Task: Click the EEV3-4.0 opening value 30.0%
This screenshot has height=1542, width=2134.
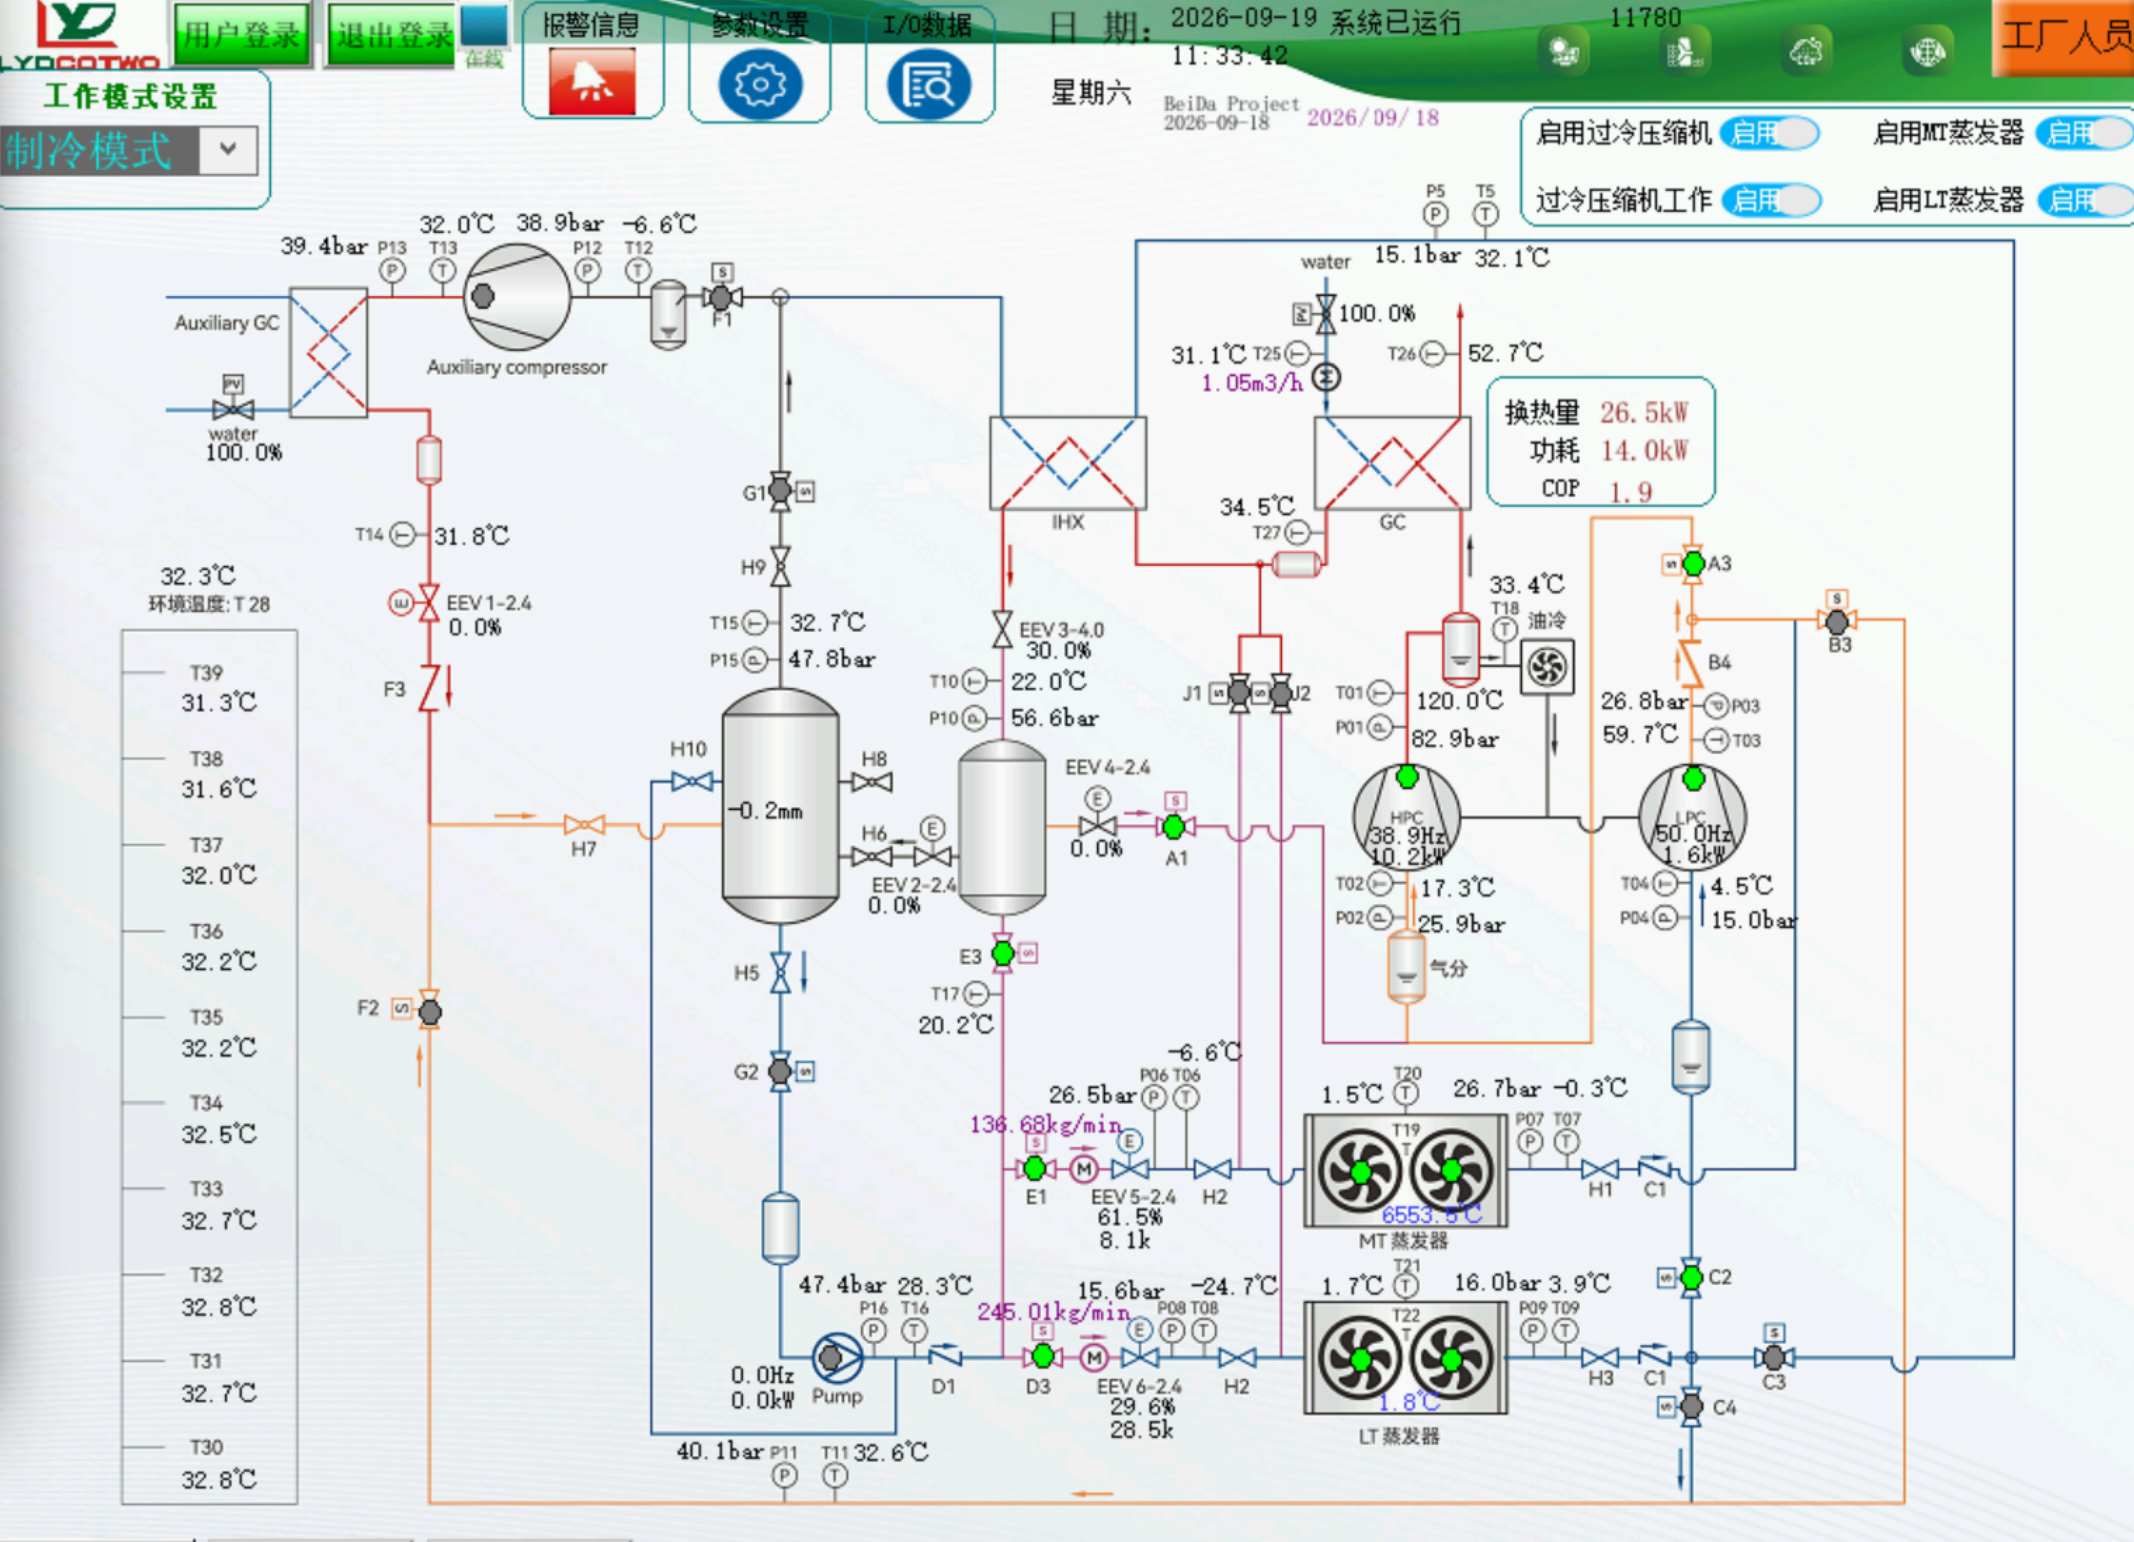Action: tap(1058, 650)
